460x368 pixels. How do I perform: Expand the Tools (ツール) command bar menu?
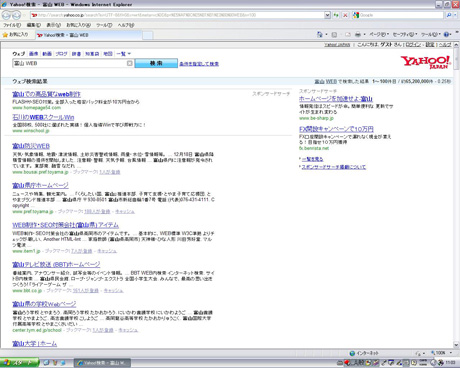(431, 34)
